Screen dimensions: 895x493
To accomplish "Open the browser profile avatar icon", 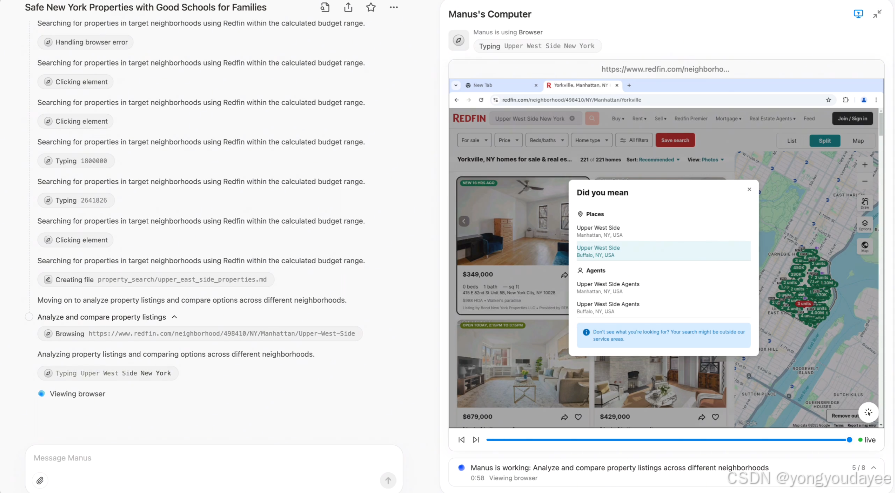I will pos(864,100).
